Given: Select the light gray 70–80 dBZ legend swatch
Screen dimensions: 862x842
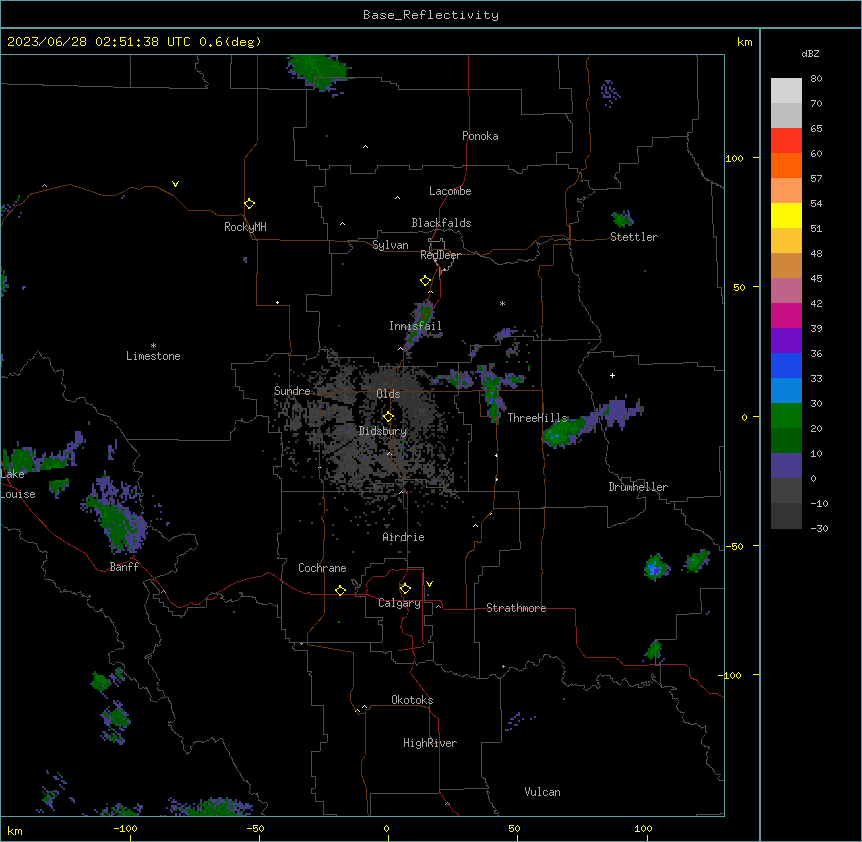Looking at the screenshot, I should (786, 90).
